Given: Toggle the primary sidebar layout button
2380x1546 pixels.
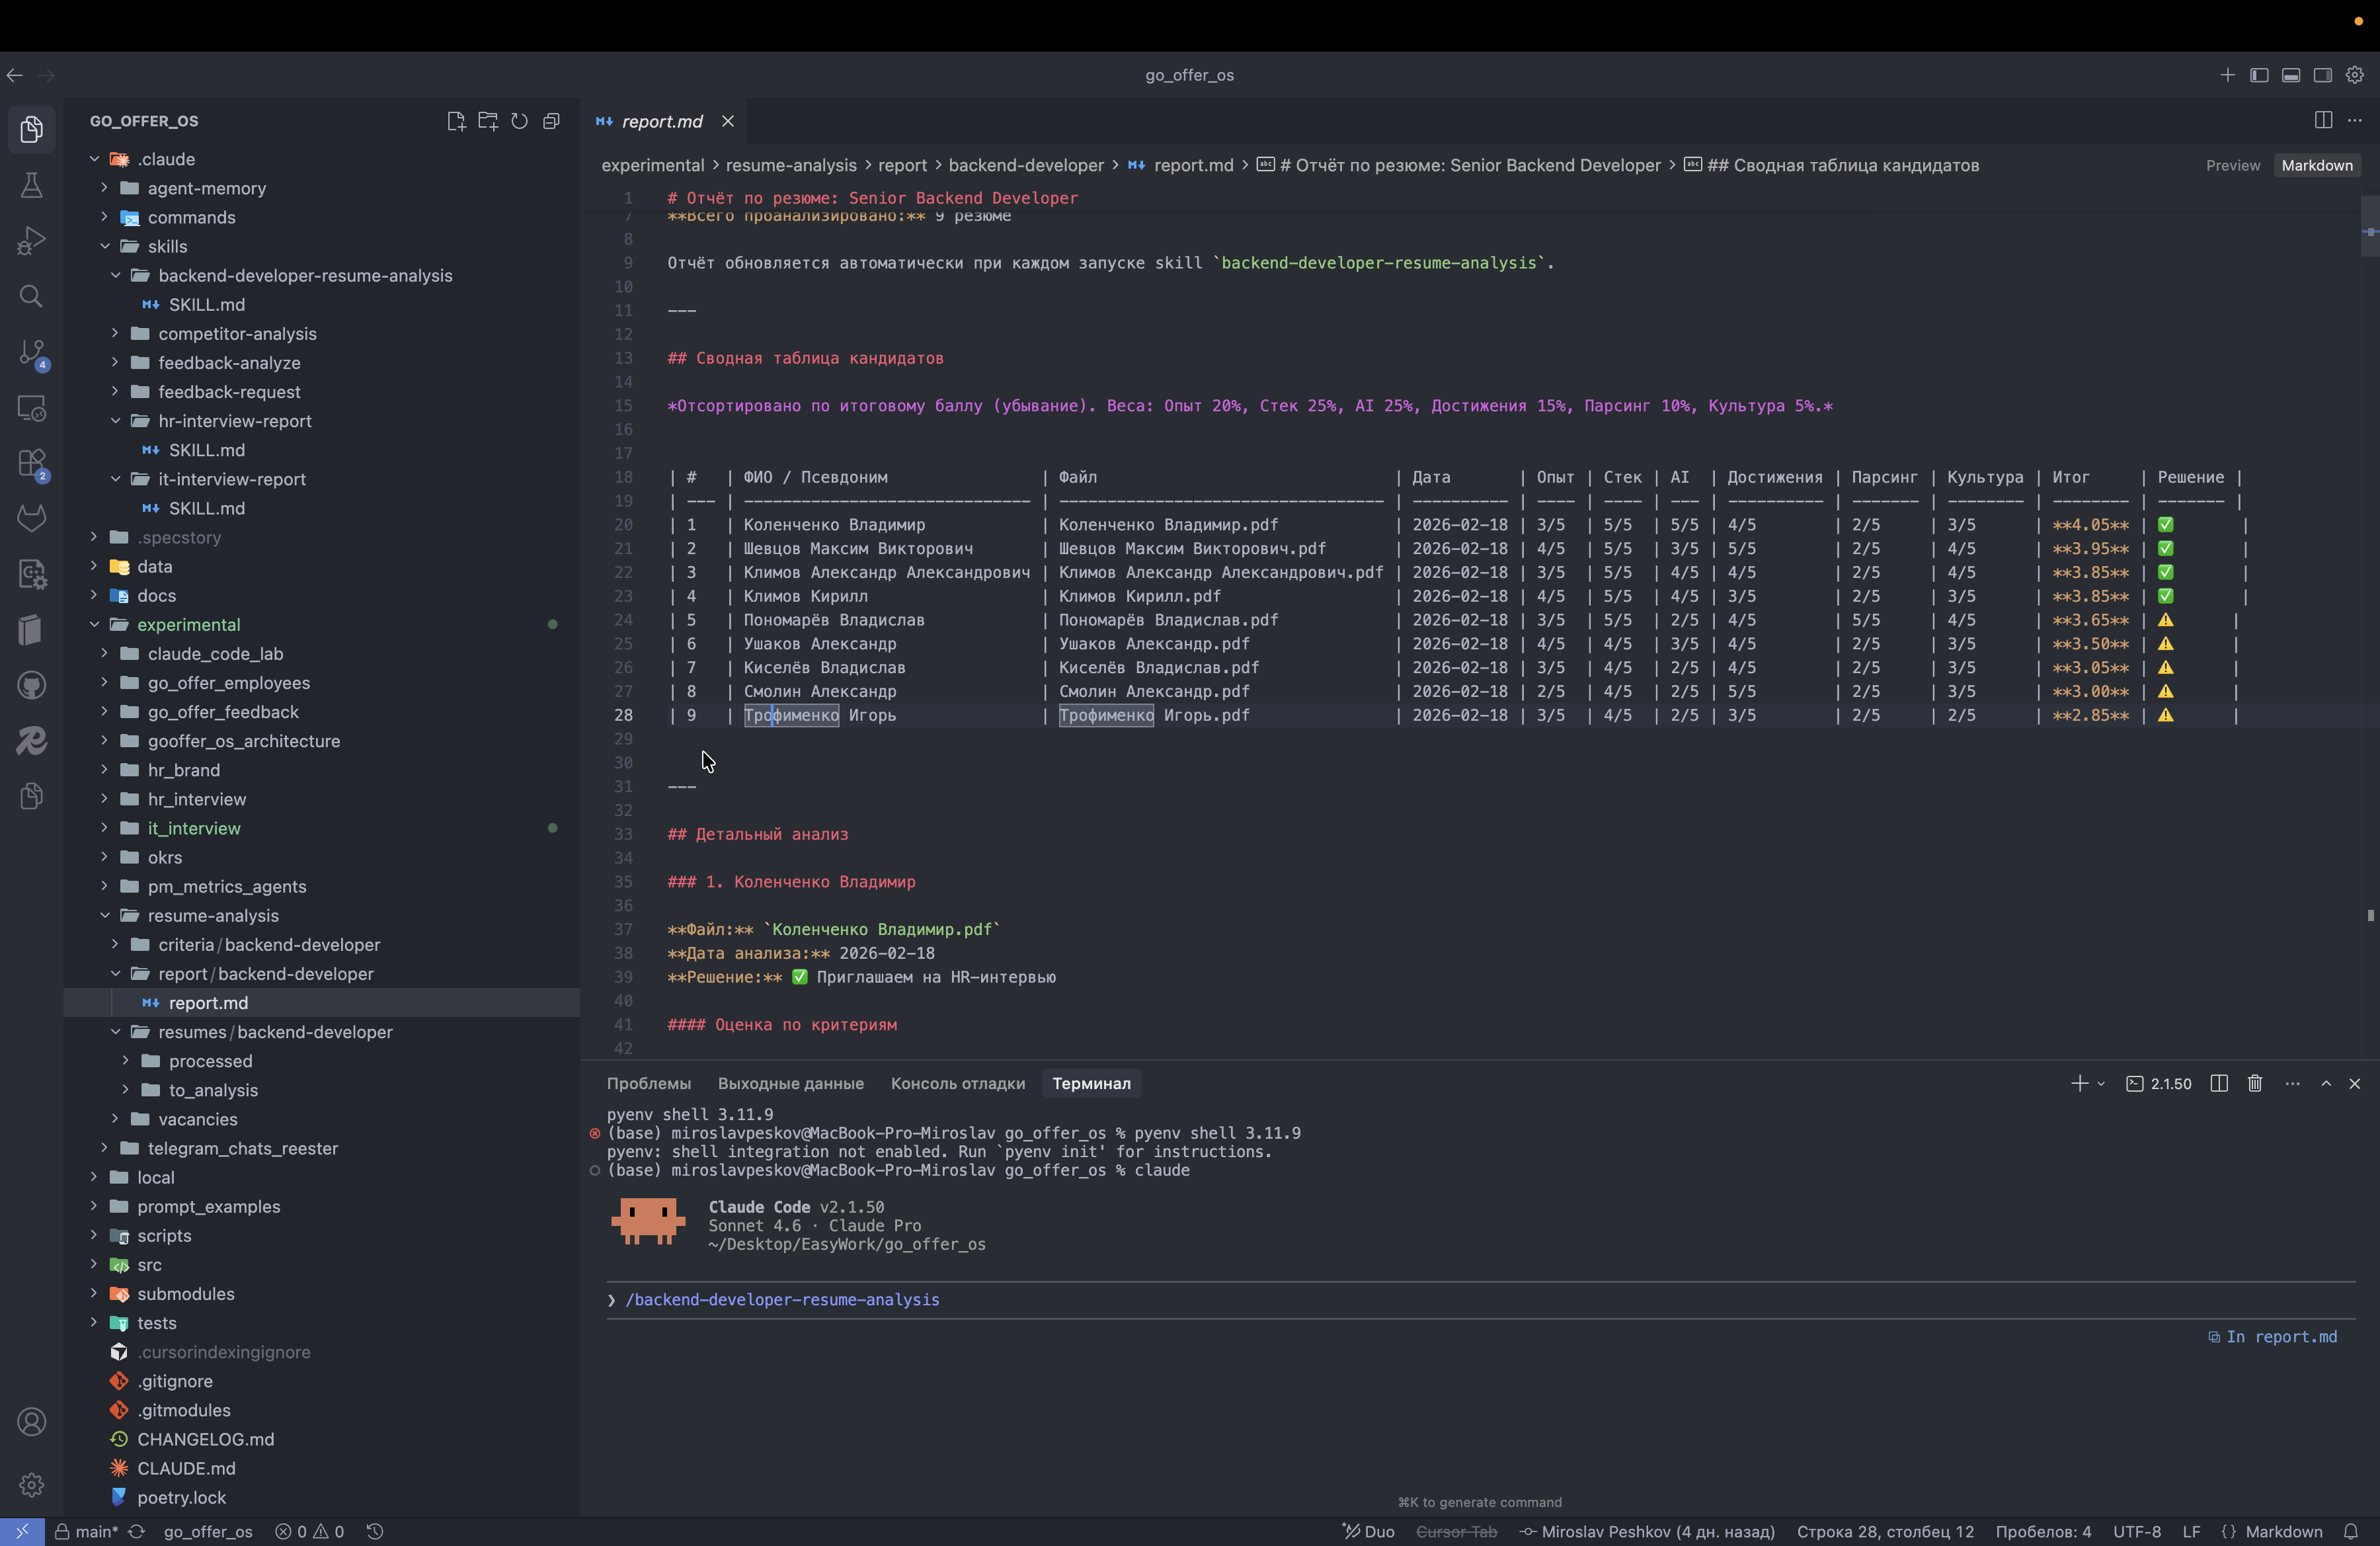Looking at the screenshot, I should (x=2259, y=75).
